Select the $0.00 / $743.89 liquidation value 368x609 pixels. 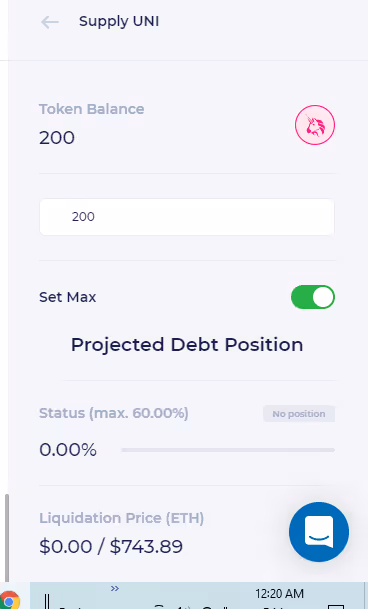(111, 546)
